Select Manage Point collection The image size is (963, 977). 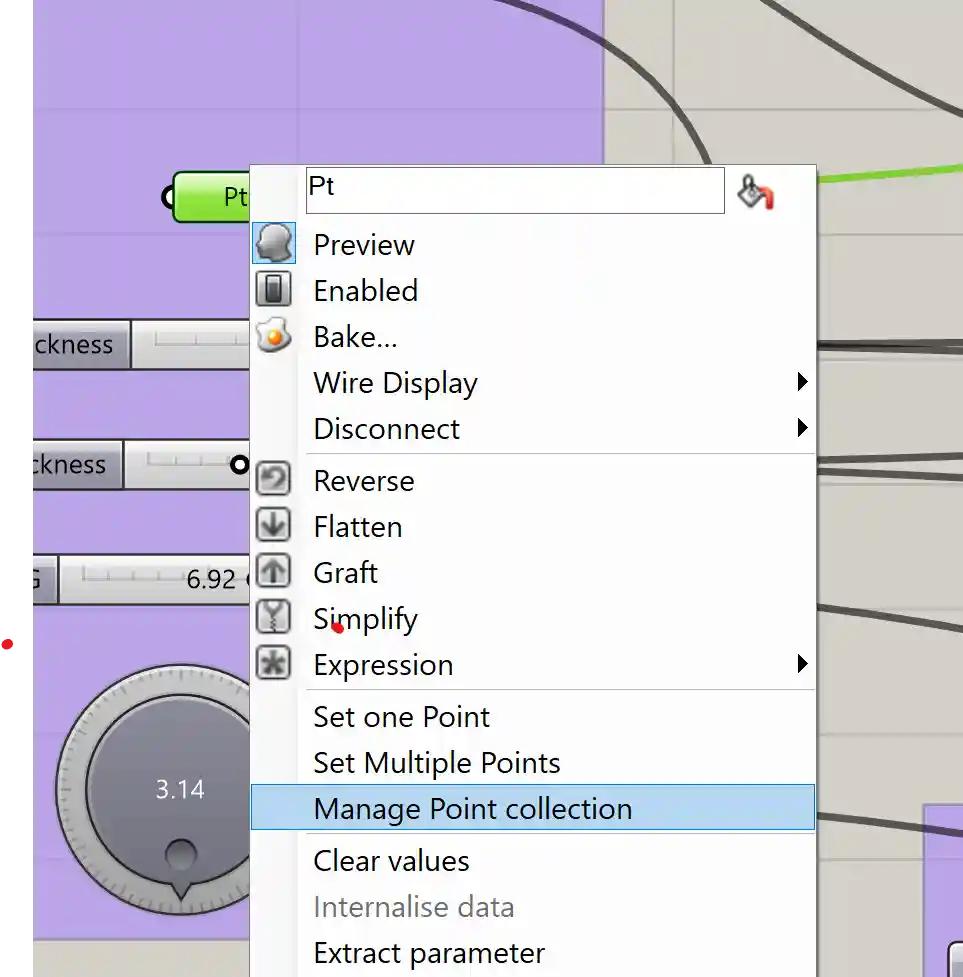(x=472, y=809)
